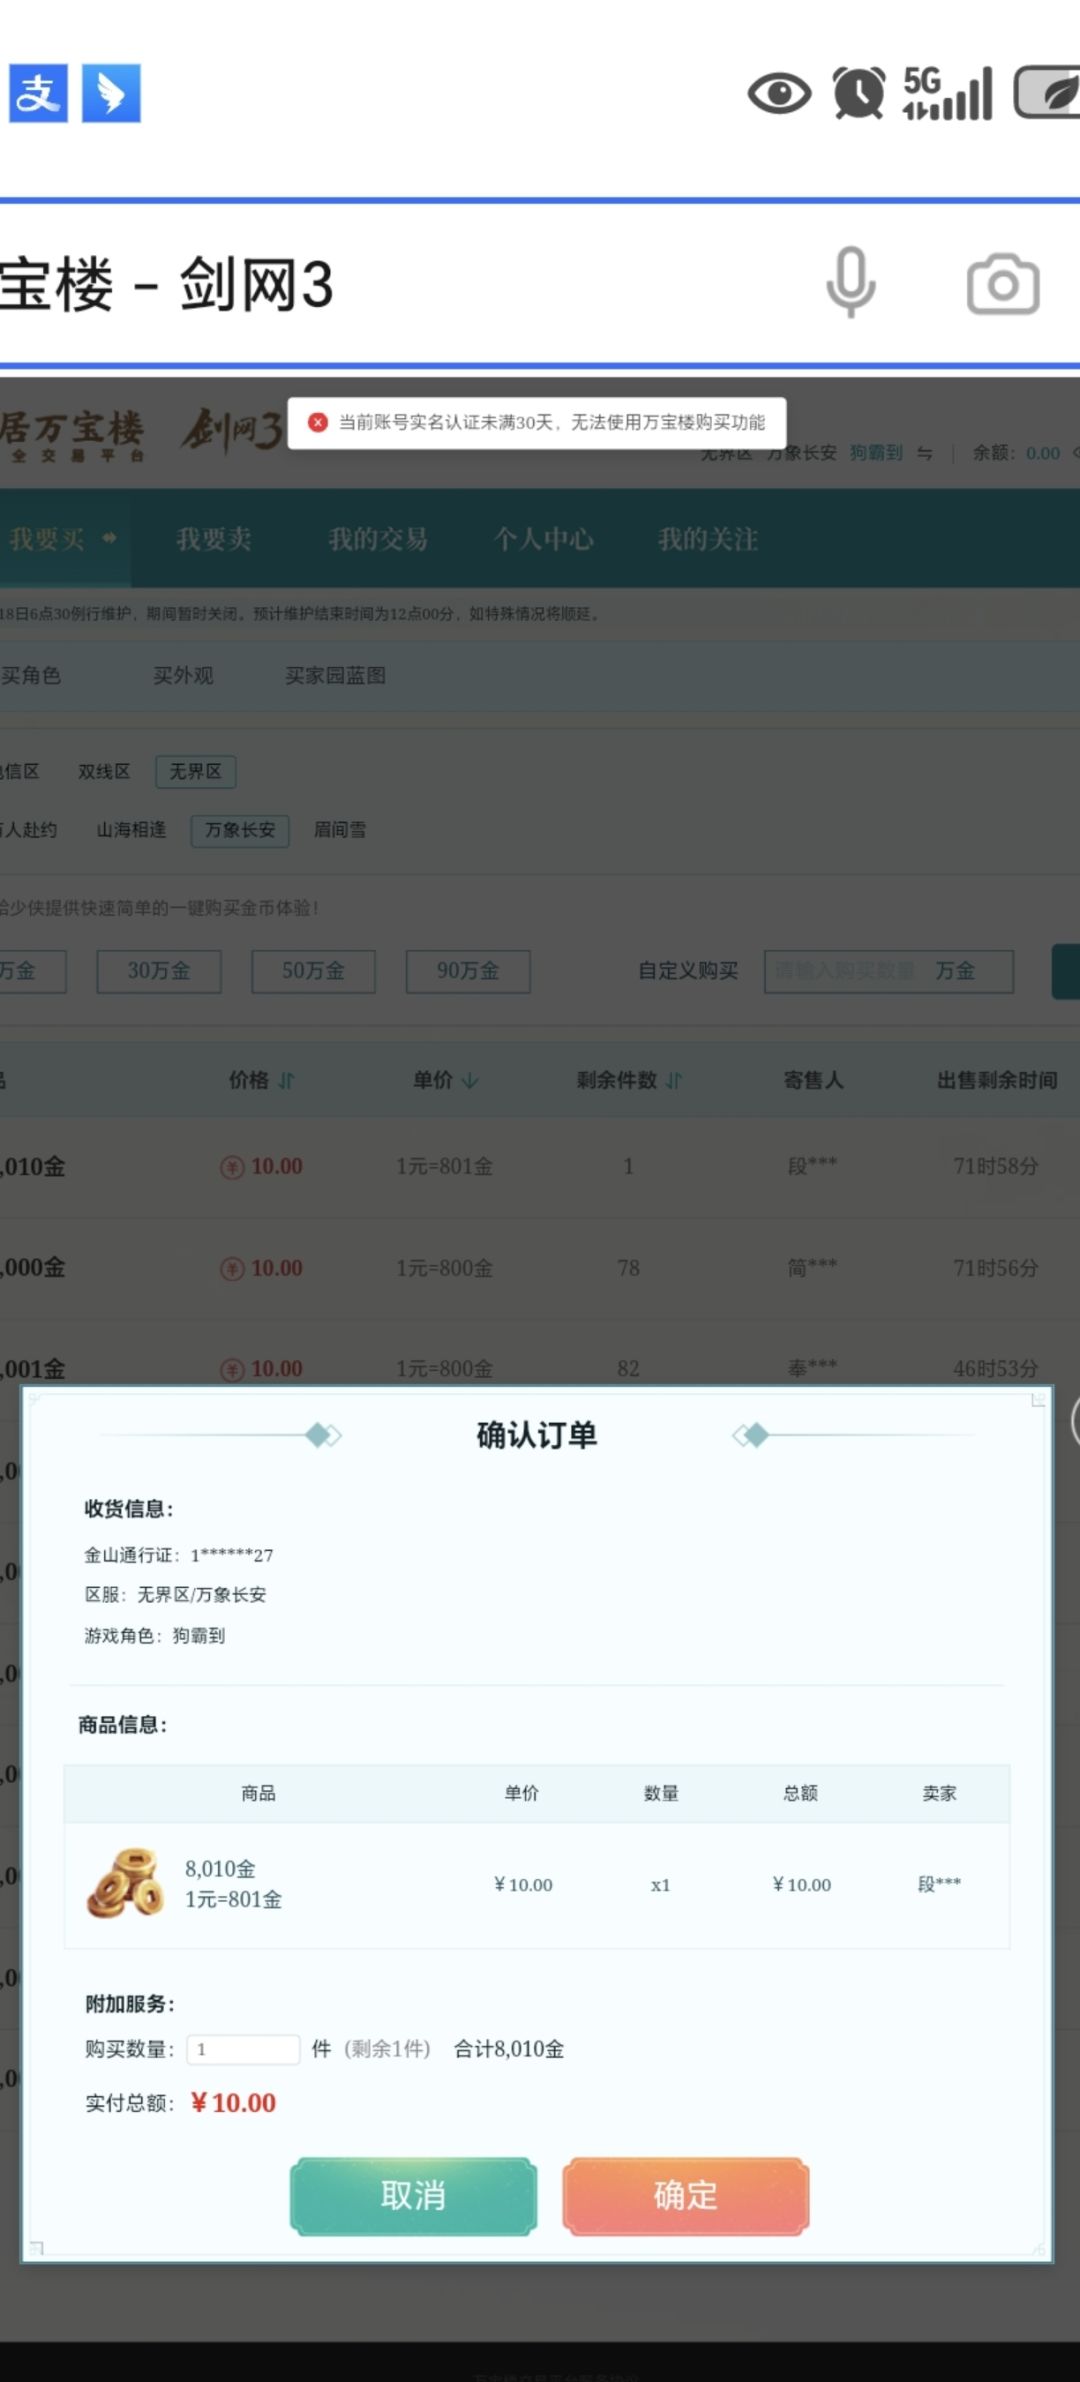Click seller 简*** in listing row

pyautogui.click(x=812, y=1267)
